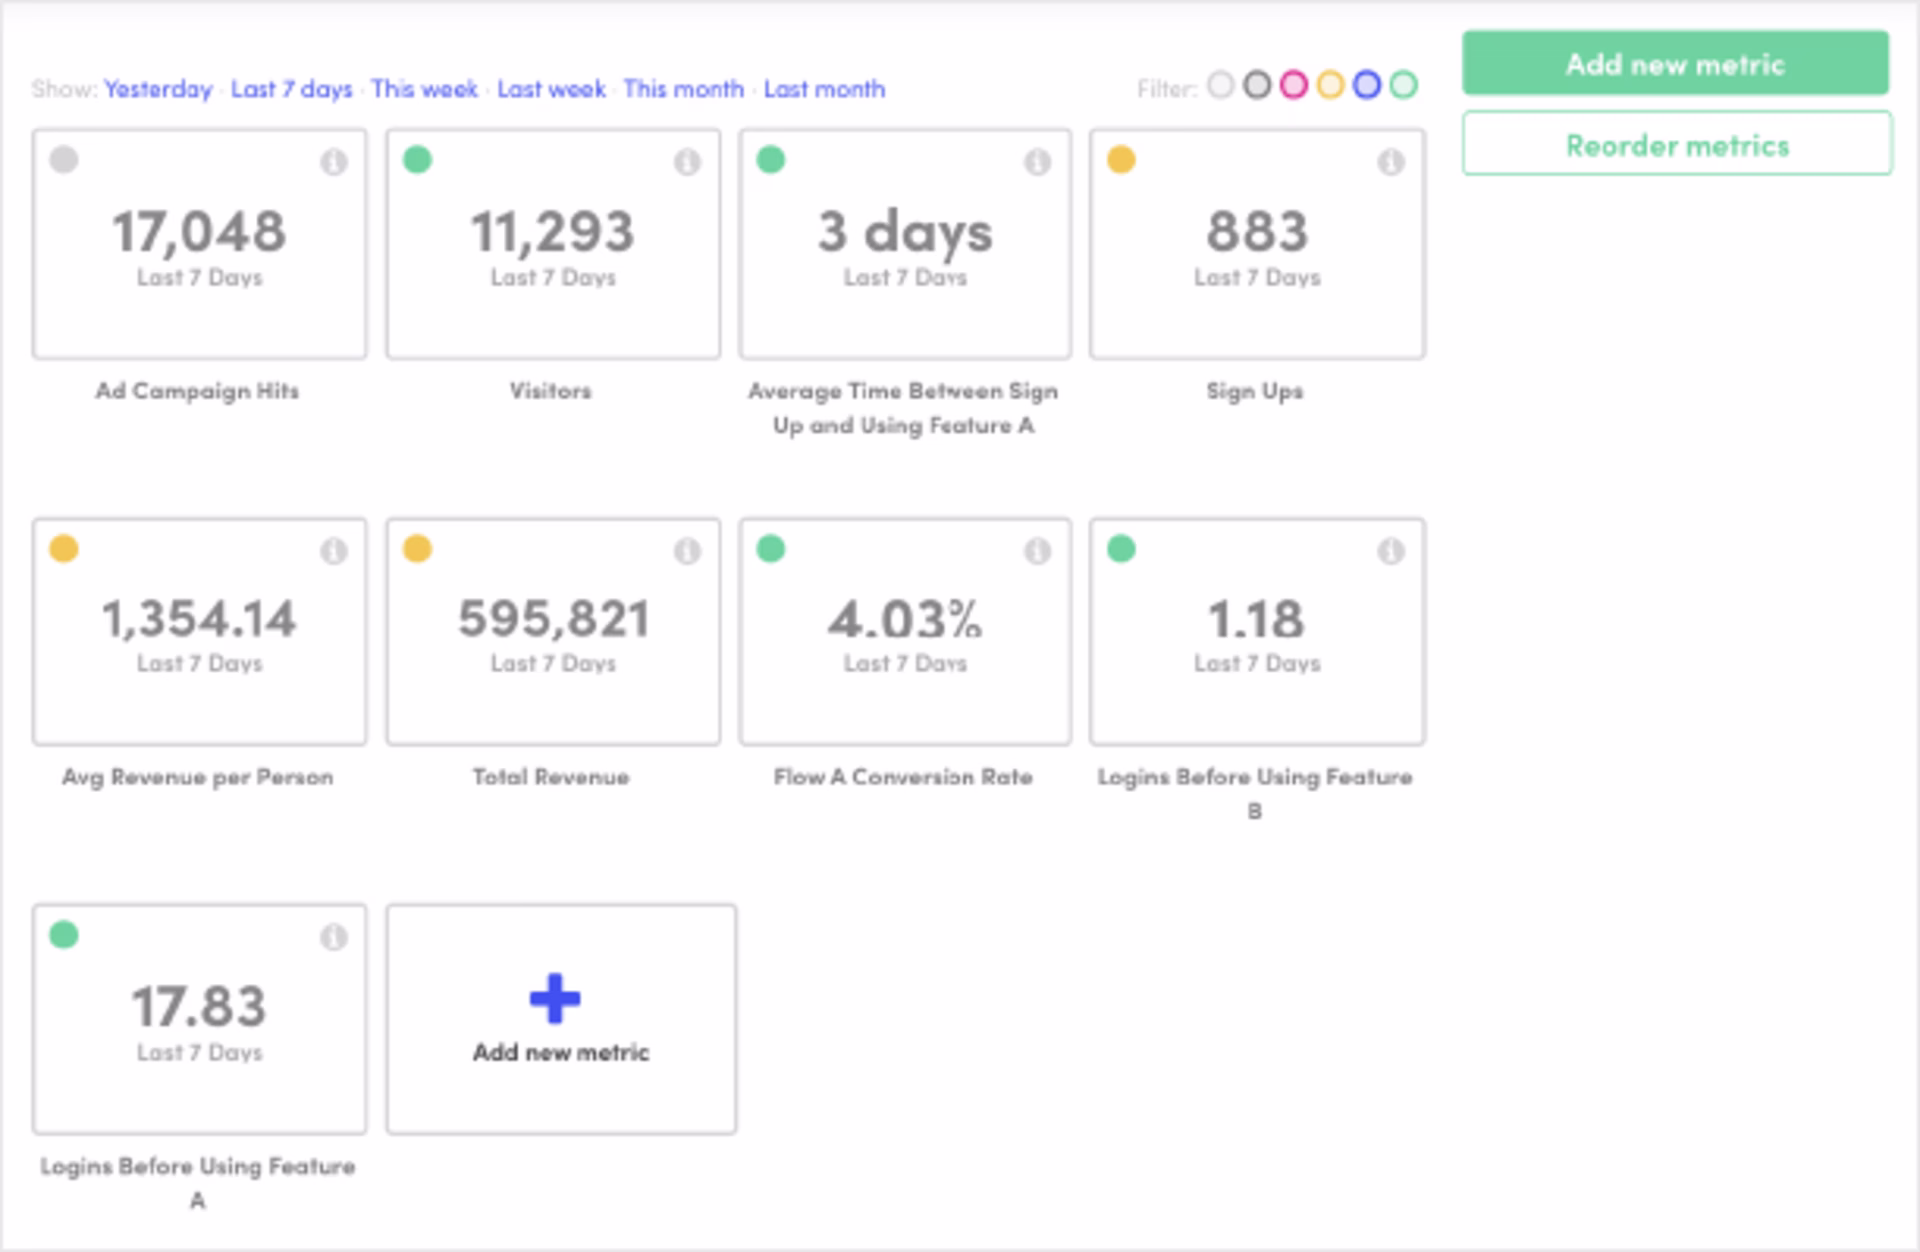Toggle the gray filter circle
The height and width of the screenshot is (1252, 1920).
(1257, 87)
